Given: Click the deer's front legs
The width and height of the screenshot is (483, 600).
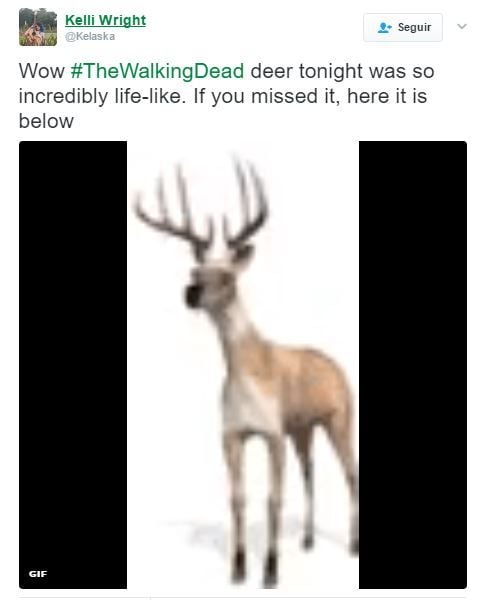Looking at the screenshot, I should (255, 505).
